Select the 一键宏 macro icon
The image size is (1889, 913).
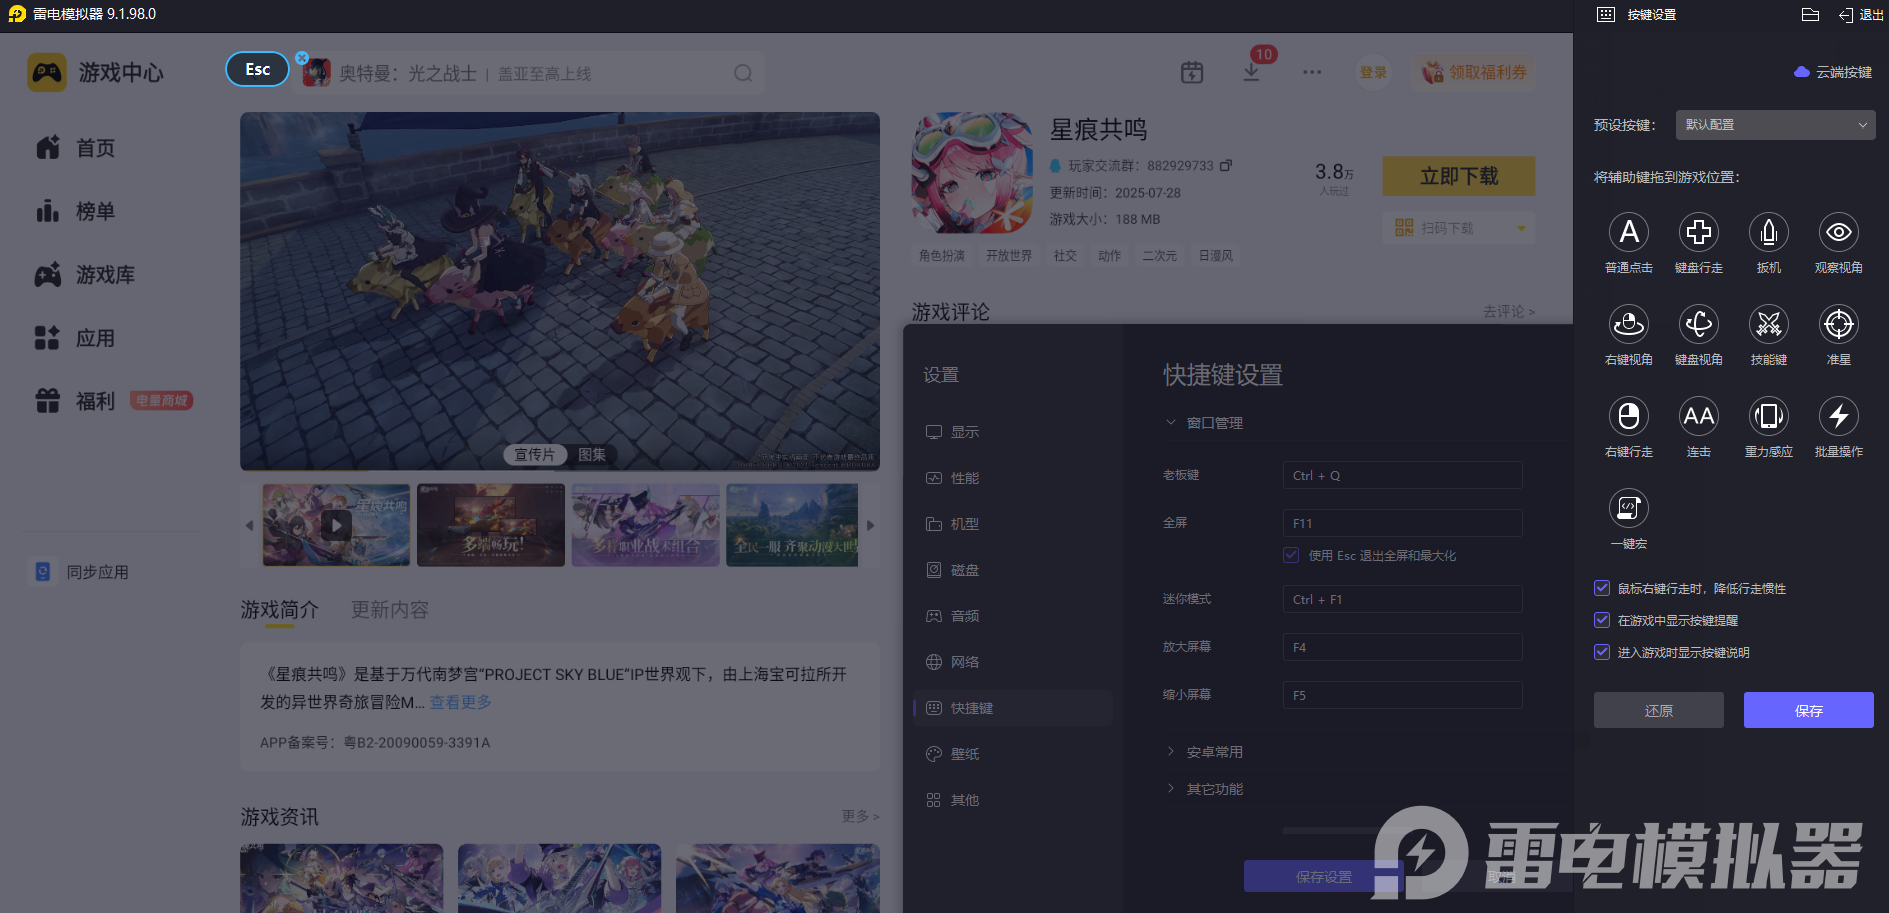tap(1629, 508)
